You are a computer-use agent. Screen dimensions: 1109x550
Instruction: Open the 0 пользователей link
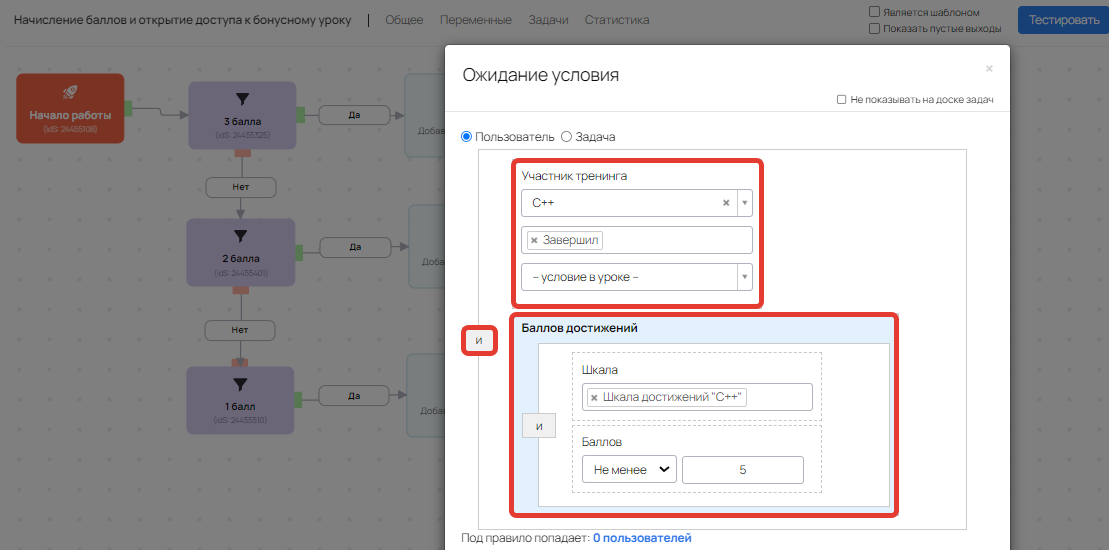pos(641,539)
